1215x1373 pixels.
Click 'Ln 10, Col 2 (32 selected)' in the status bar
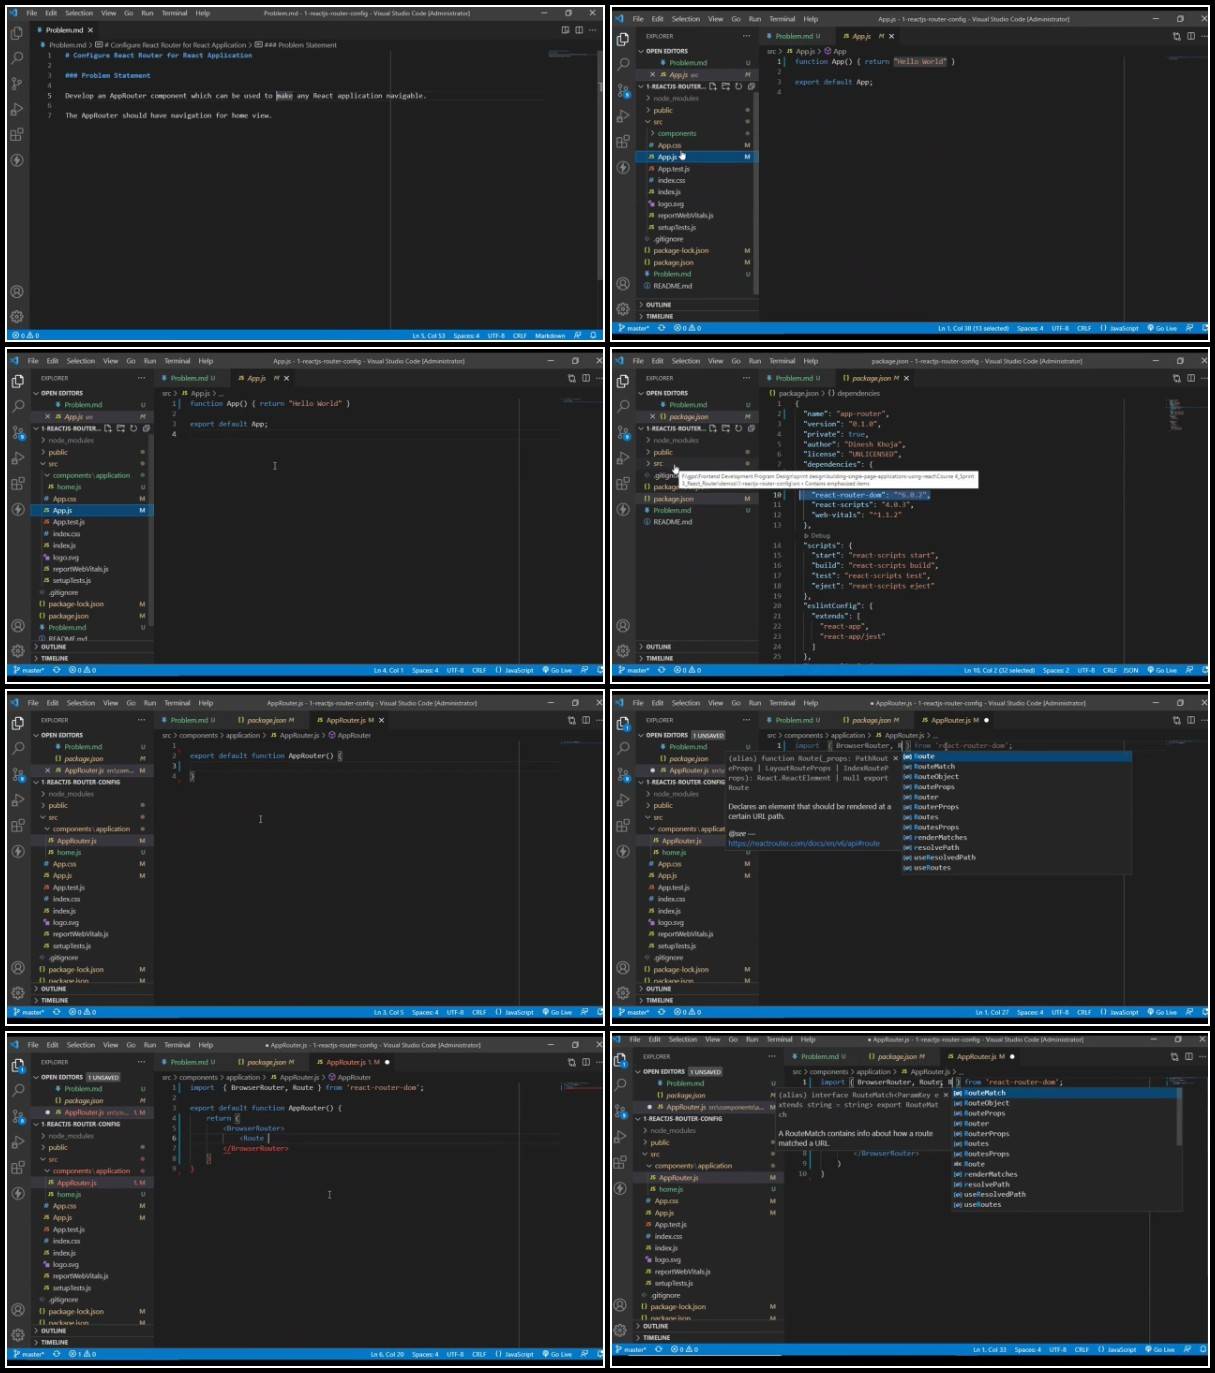pyautogui.click(x=999, y=671)
